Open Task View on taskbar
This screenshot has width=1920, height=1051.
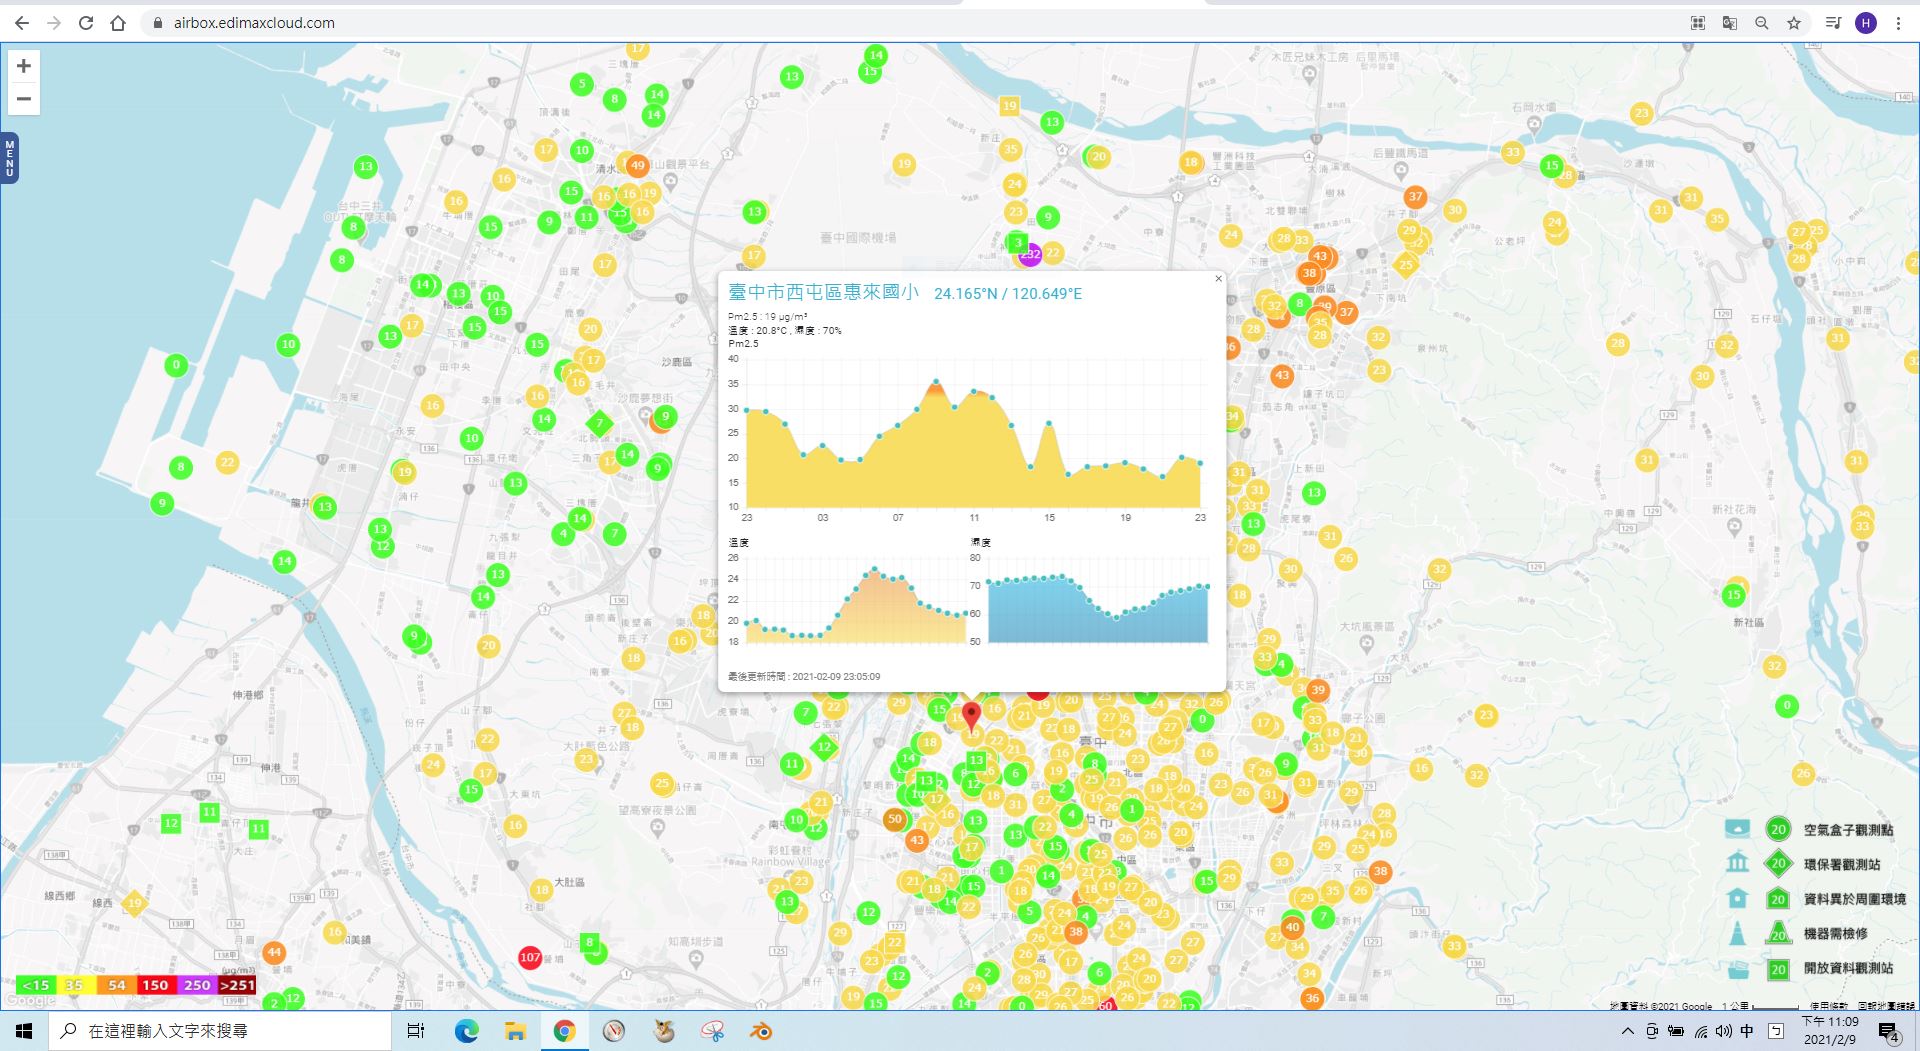[416, 1031]
